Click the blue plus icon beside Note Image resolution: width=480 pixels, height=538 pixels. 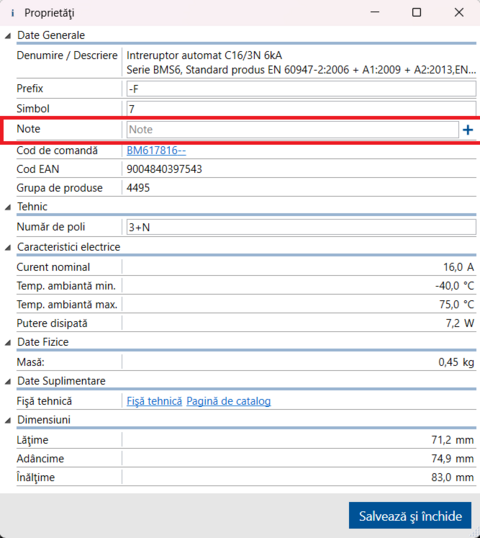pyautogui.click(x=468, y=130)
